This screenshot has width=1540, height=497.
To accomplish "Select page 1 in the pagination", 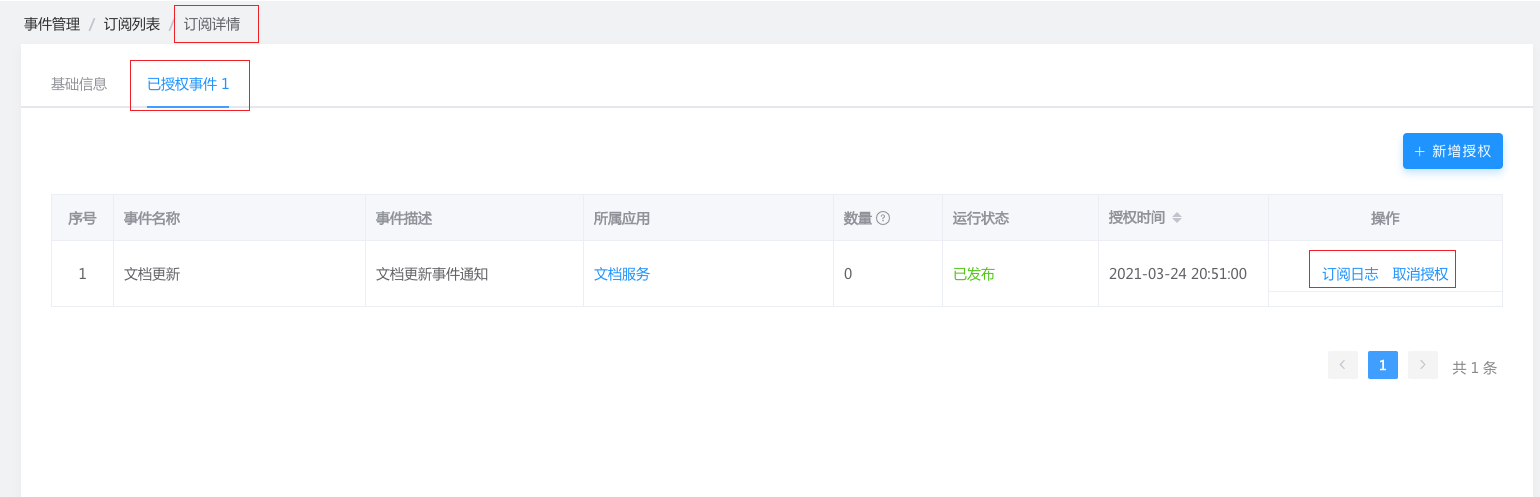I will click(x=1382, y=365).
